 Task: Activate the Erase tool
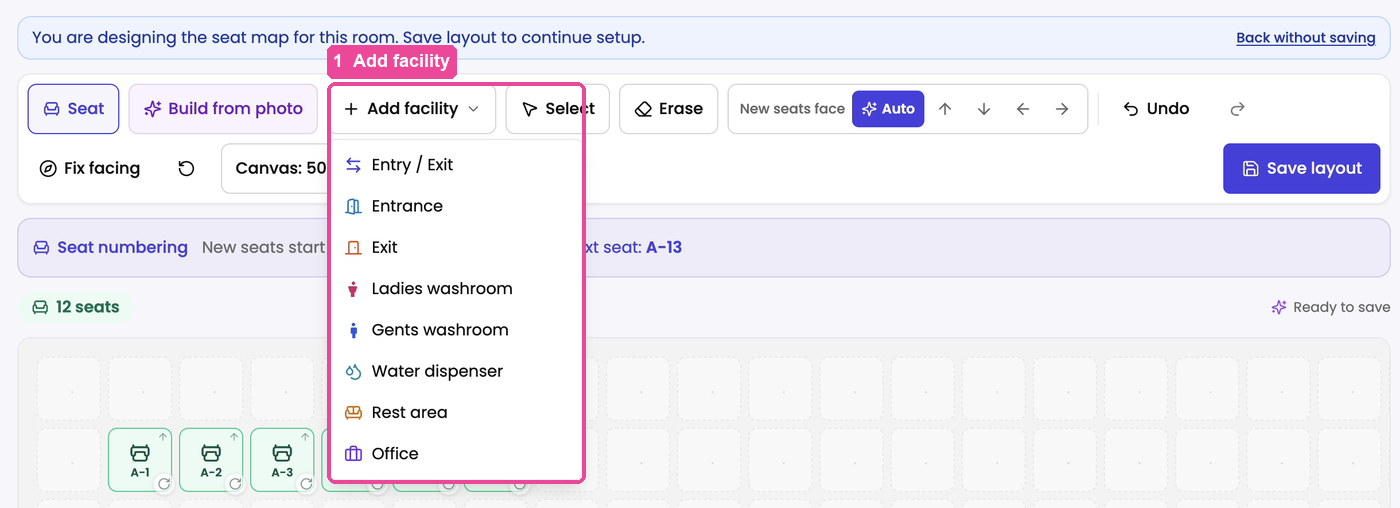point(669,109)
